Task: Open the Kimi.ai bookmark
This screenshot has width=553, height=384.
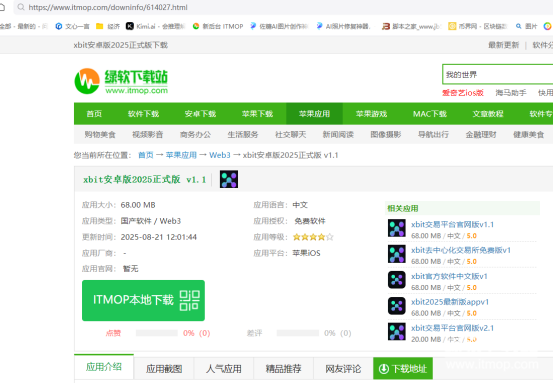Action: pyautogui.click(x=156, y=26)
